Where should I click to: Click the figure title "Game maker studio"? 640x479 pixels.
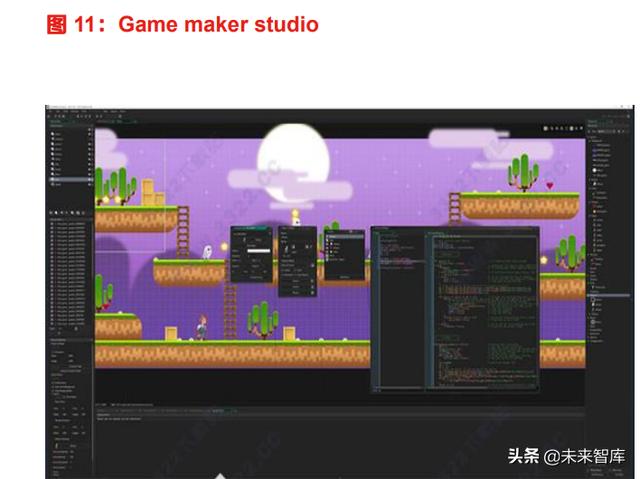click(x=218, y=24)
